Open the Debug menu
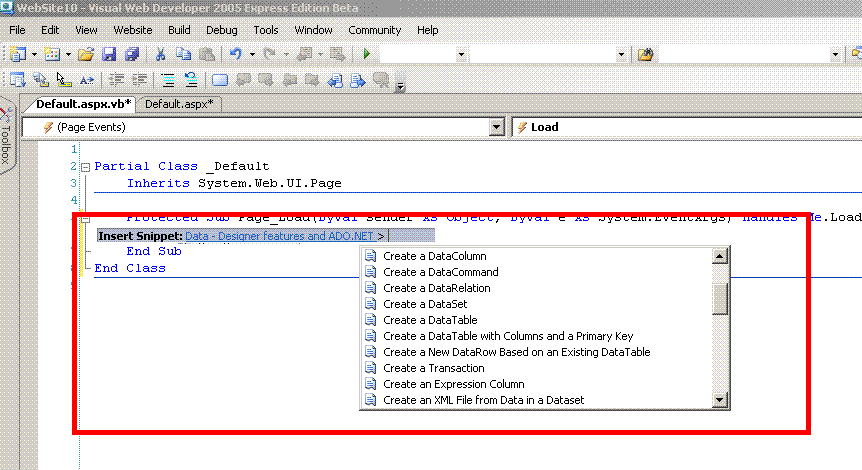The image size is (862, 470). pyautogui.click(x=222, y=30)
